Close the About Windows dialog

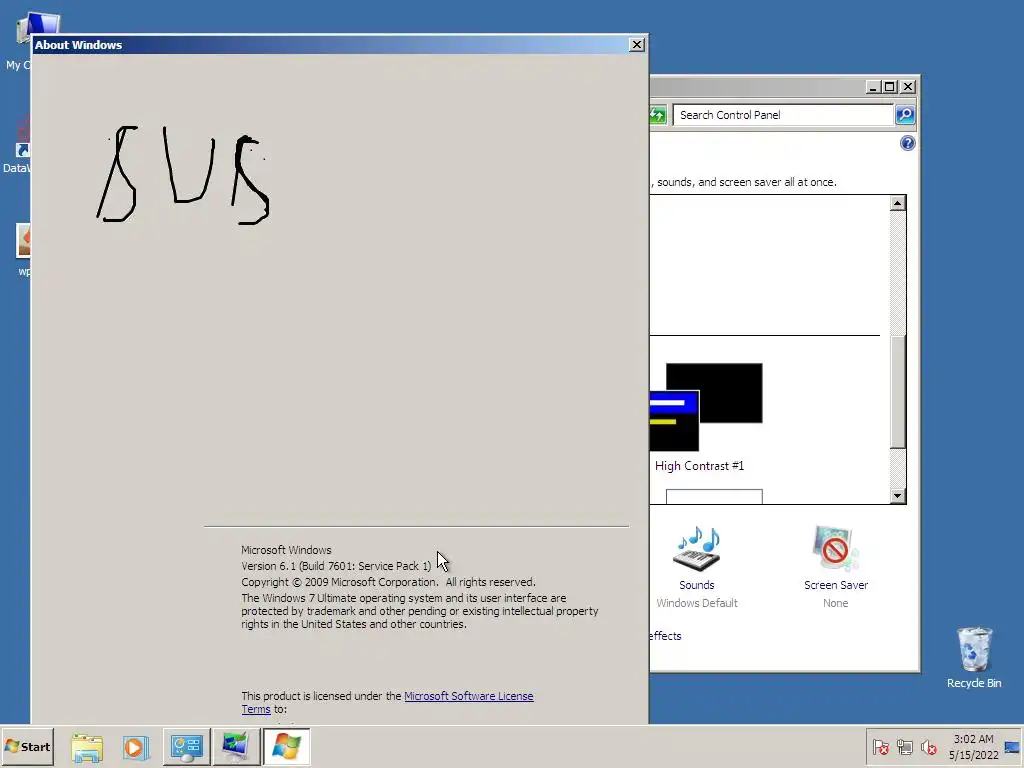(637, 44)
